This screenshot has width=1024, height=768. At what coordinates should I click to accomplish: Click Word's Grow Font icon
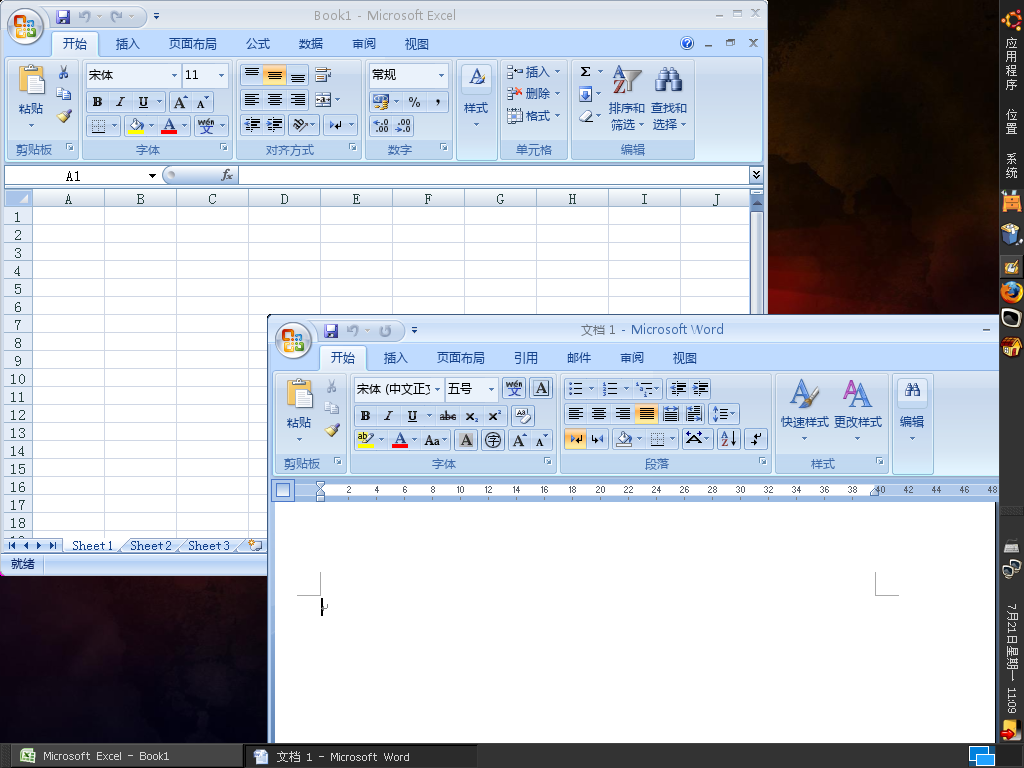point(519,440)
